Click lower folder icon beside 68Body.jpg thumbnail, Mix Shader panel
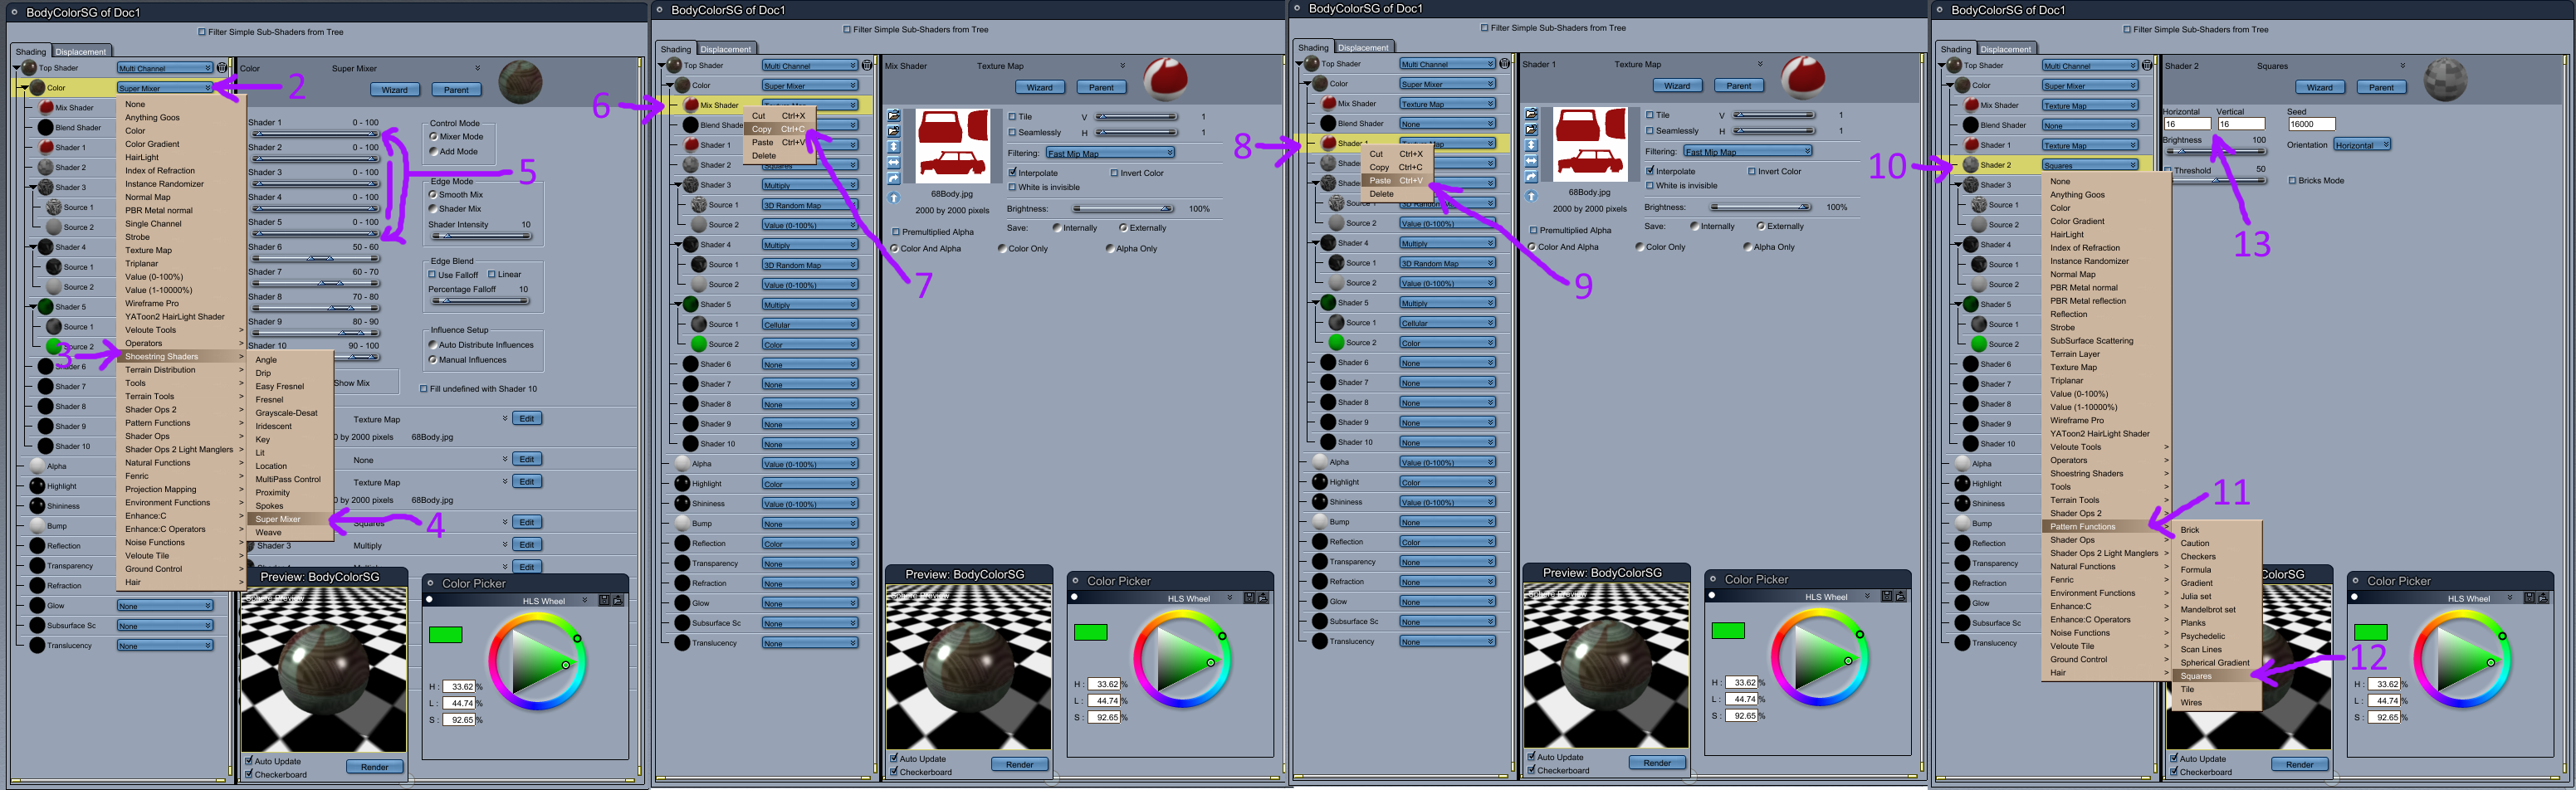The height and width of the screenshot is (790, 2576). click(x=894, y=131)
